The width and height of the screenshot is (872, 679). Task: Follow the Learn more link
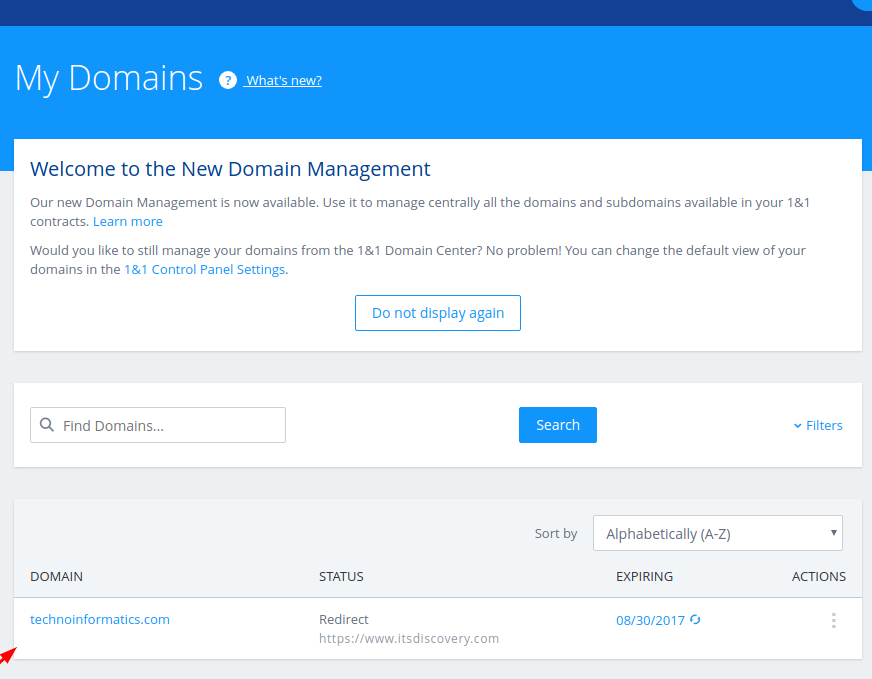[128, 222]
